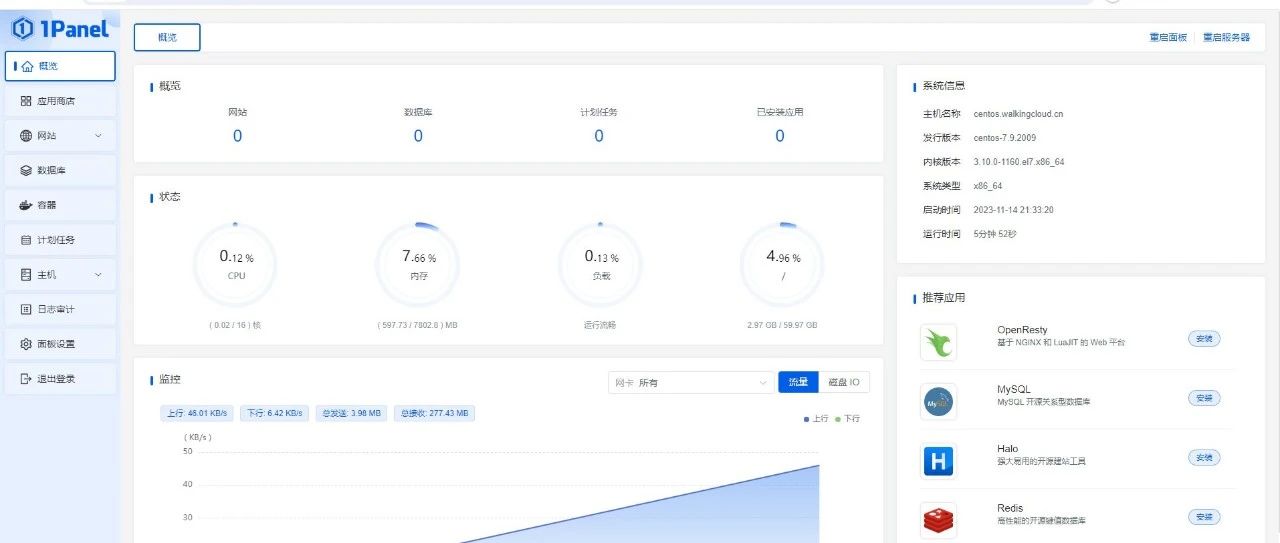Click the Halo app icon
The width and height of the screenshot is (1280, 543).
(x=938, y=461)
